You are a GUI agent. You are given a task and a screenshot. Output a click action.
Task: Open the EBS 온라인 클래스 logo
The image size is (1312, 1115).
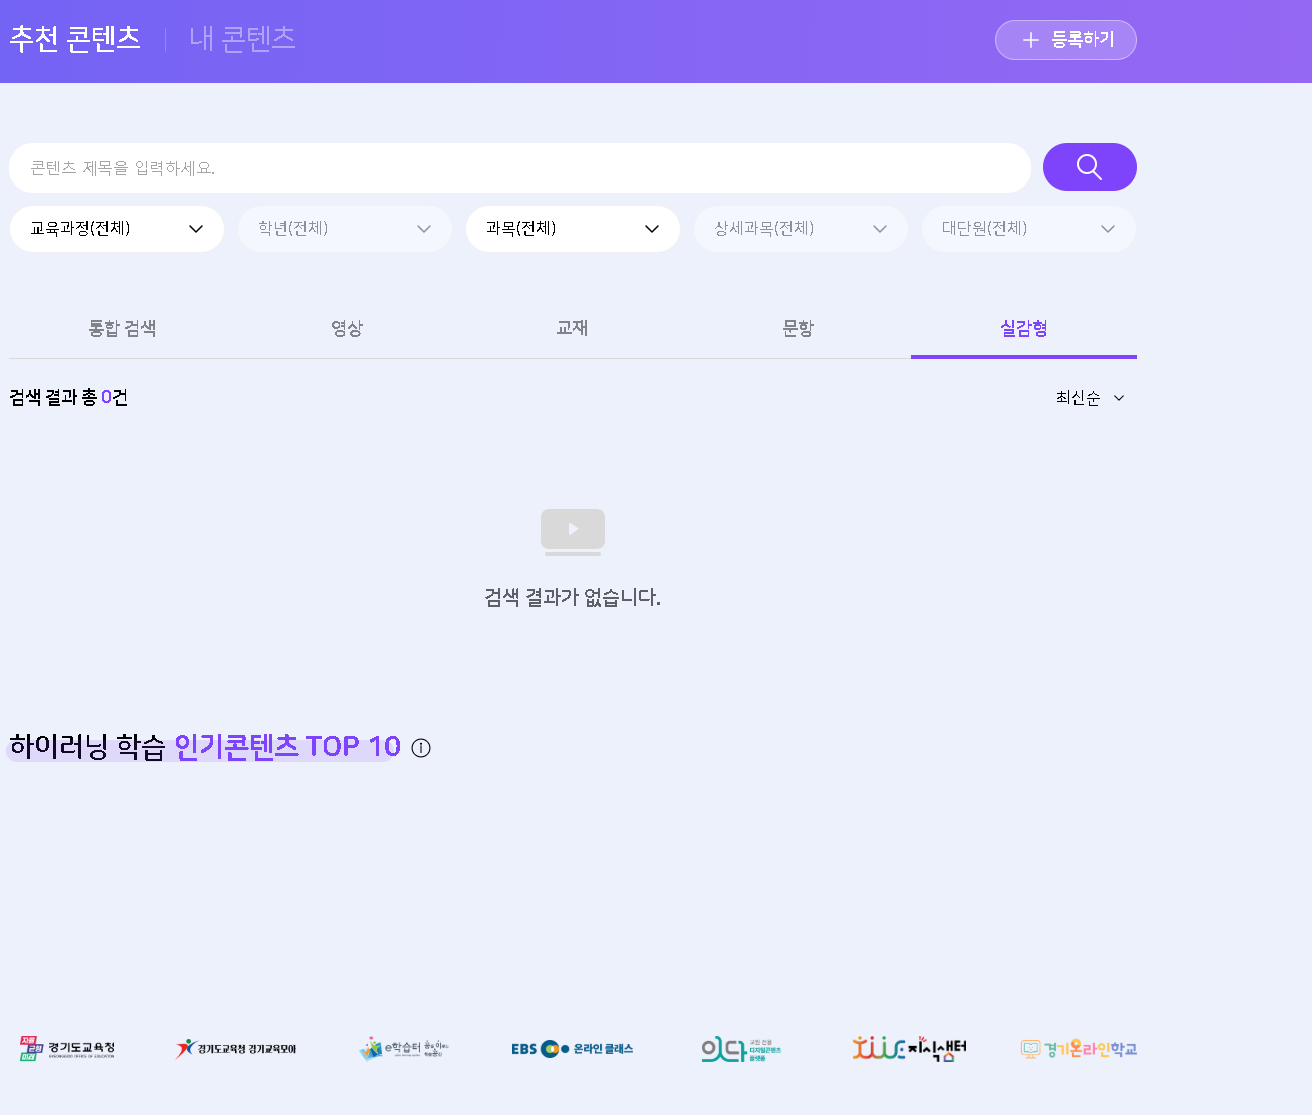click(x=572, y=1049)
